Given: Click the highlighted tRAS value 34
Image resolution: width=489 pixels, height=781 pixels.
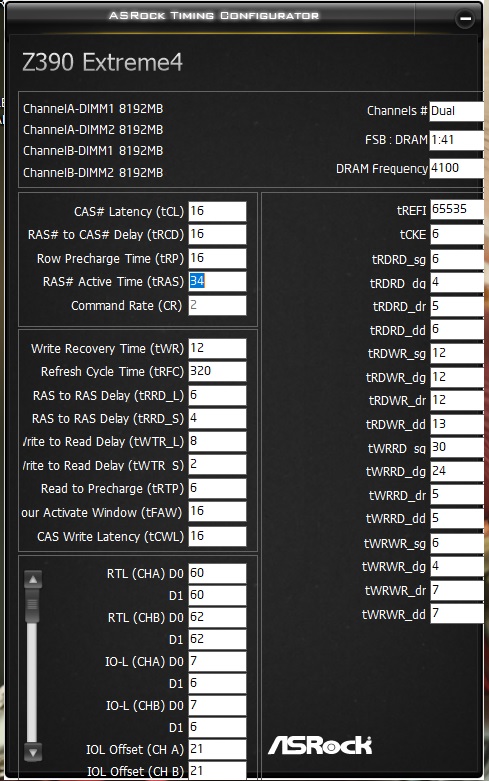Looking at the screenshot, I should coord(197,281).
